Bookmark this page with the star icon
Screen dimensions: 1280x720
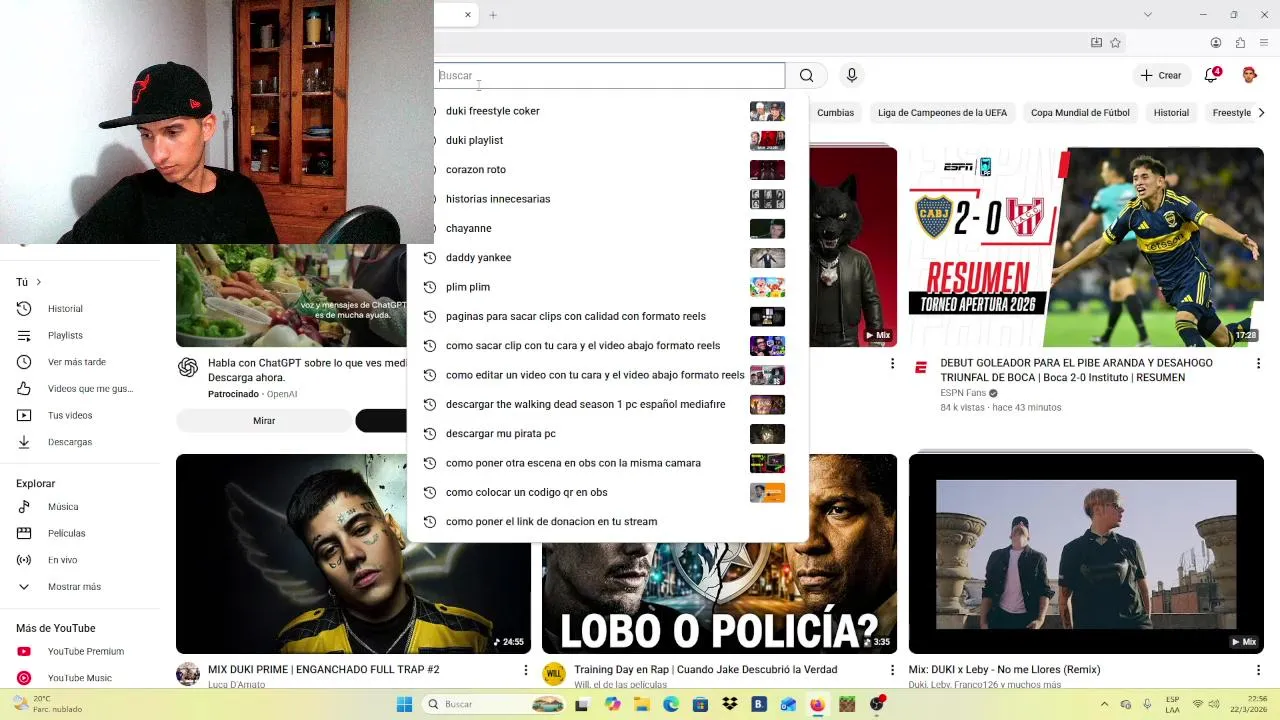point(1115,43)
